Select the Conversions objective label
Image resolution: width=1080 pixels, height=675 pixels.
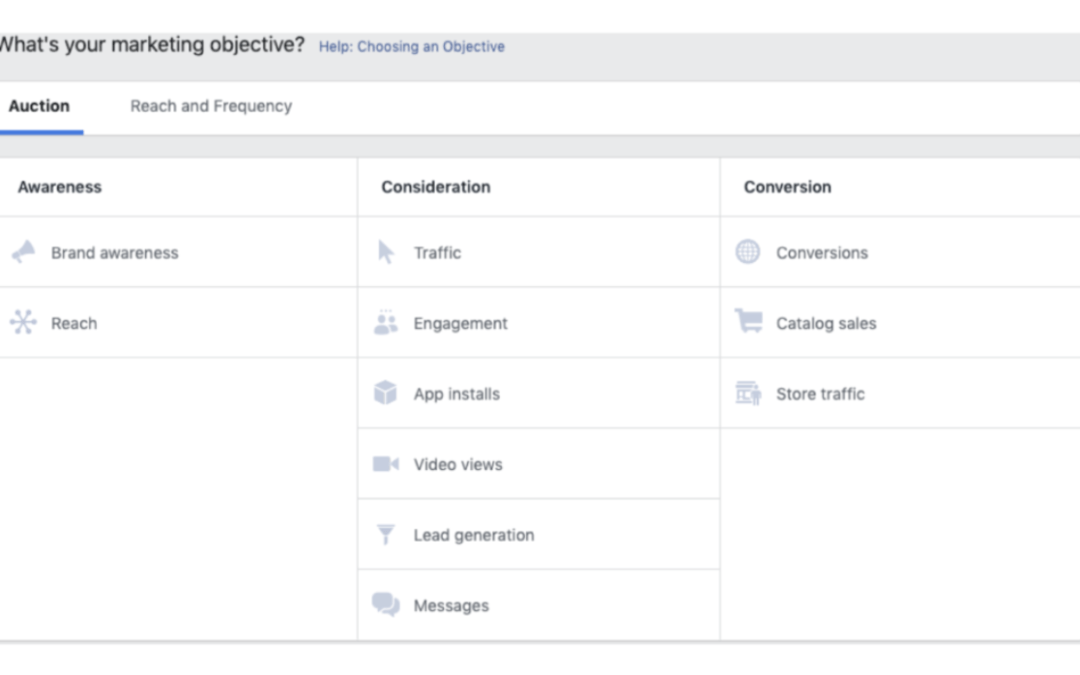coord(822,253)
